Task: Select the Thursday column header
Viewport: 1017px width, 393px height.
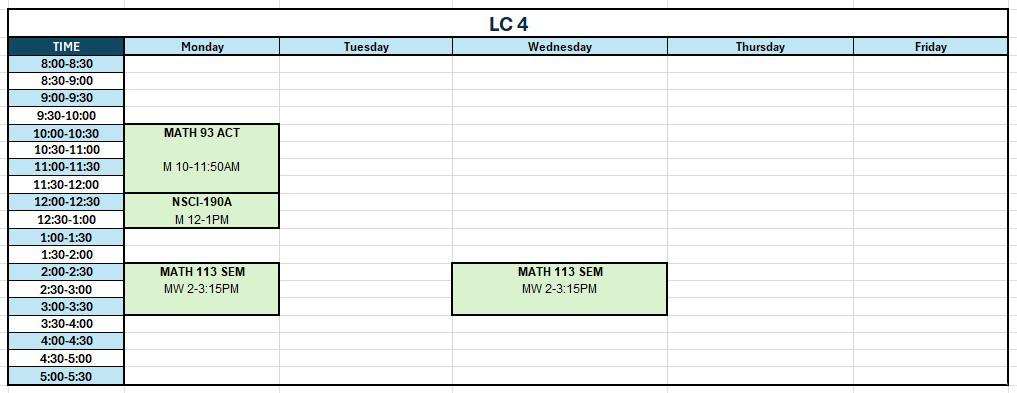Action: pyautogui.click(x=760, y=47)
